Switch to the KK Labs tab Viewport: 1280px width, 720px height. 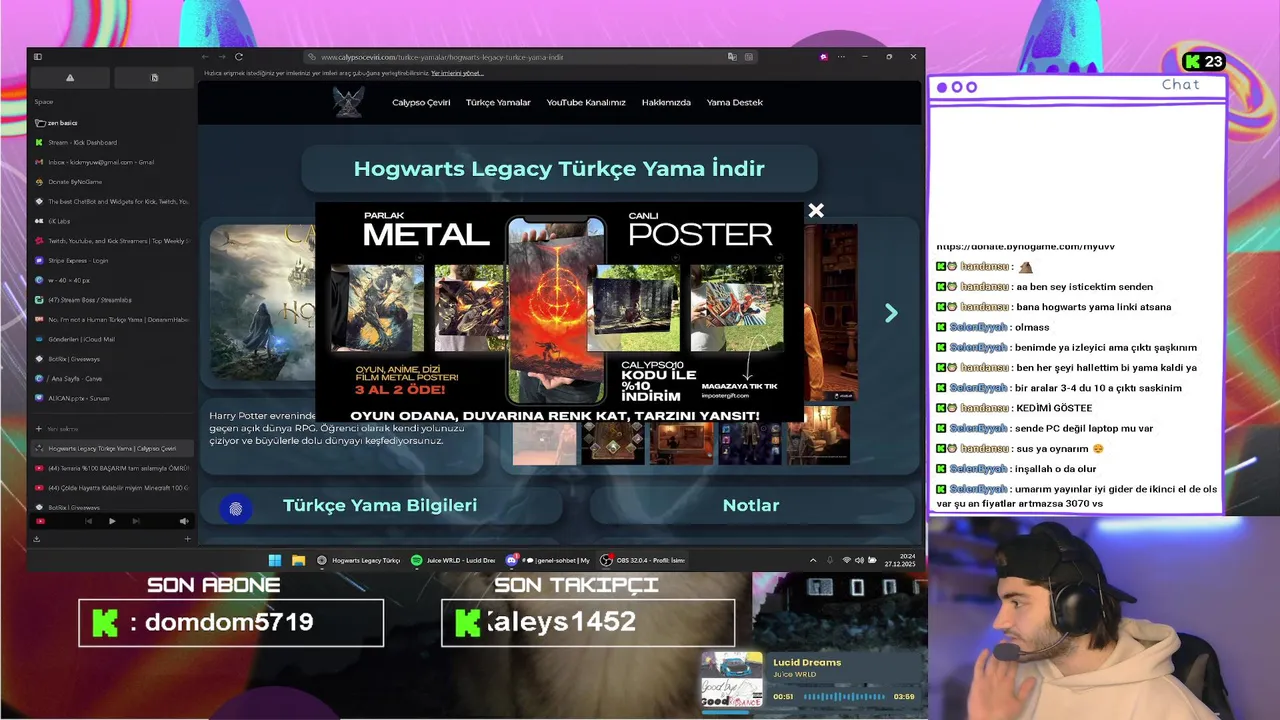[x=111, y=221]
